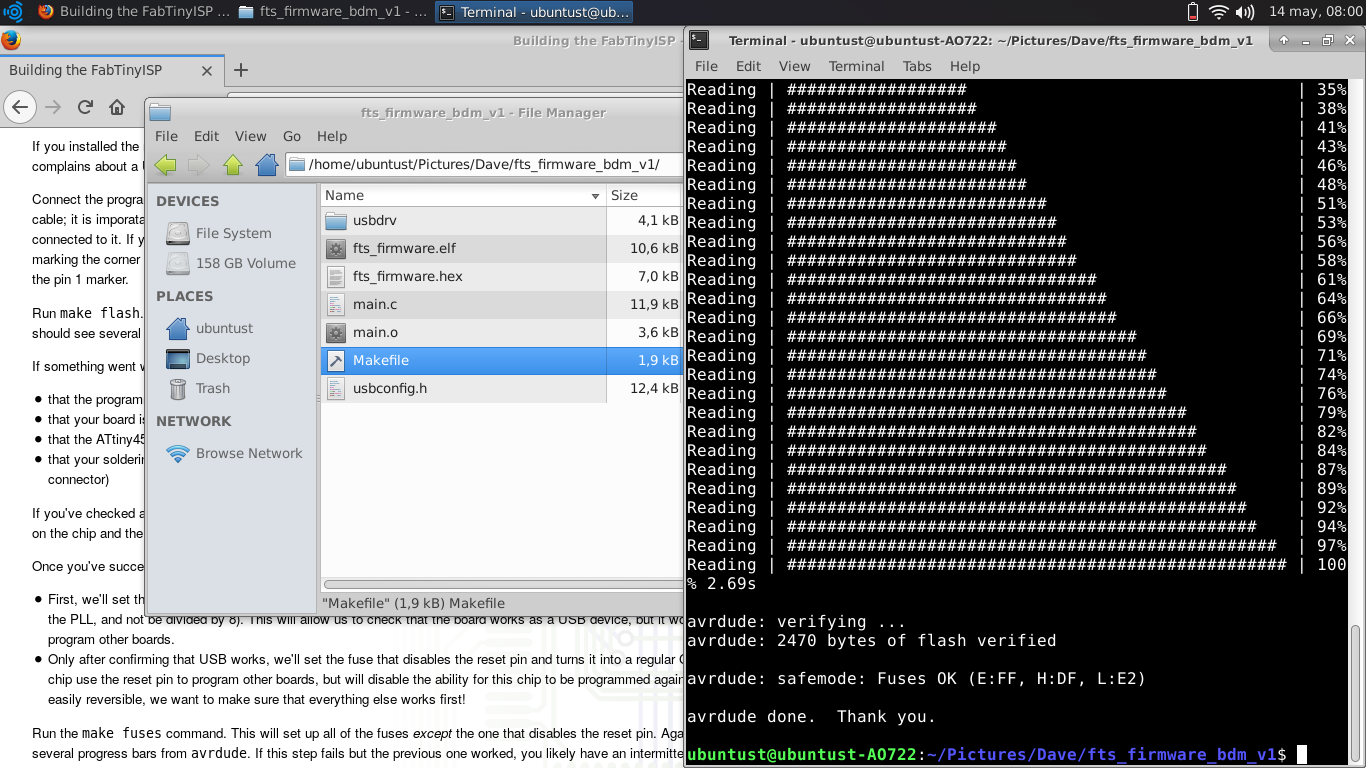The width and height of the screenshot is (1366, 768).
Task: Open View menu in Terminal
Action: point(795,66)
